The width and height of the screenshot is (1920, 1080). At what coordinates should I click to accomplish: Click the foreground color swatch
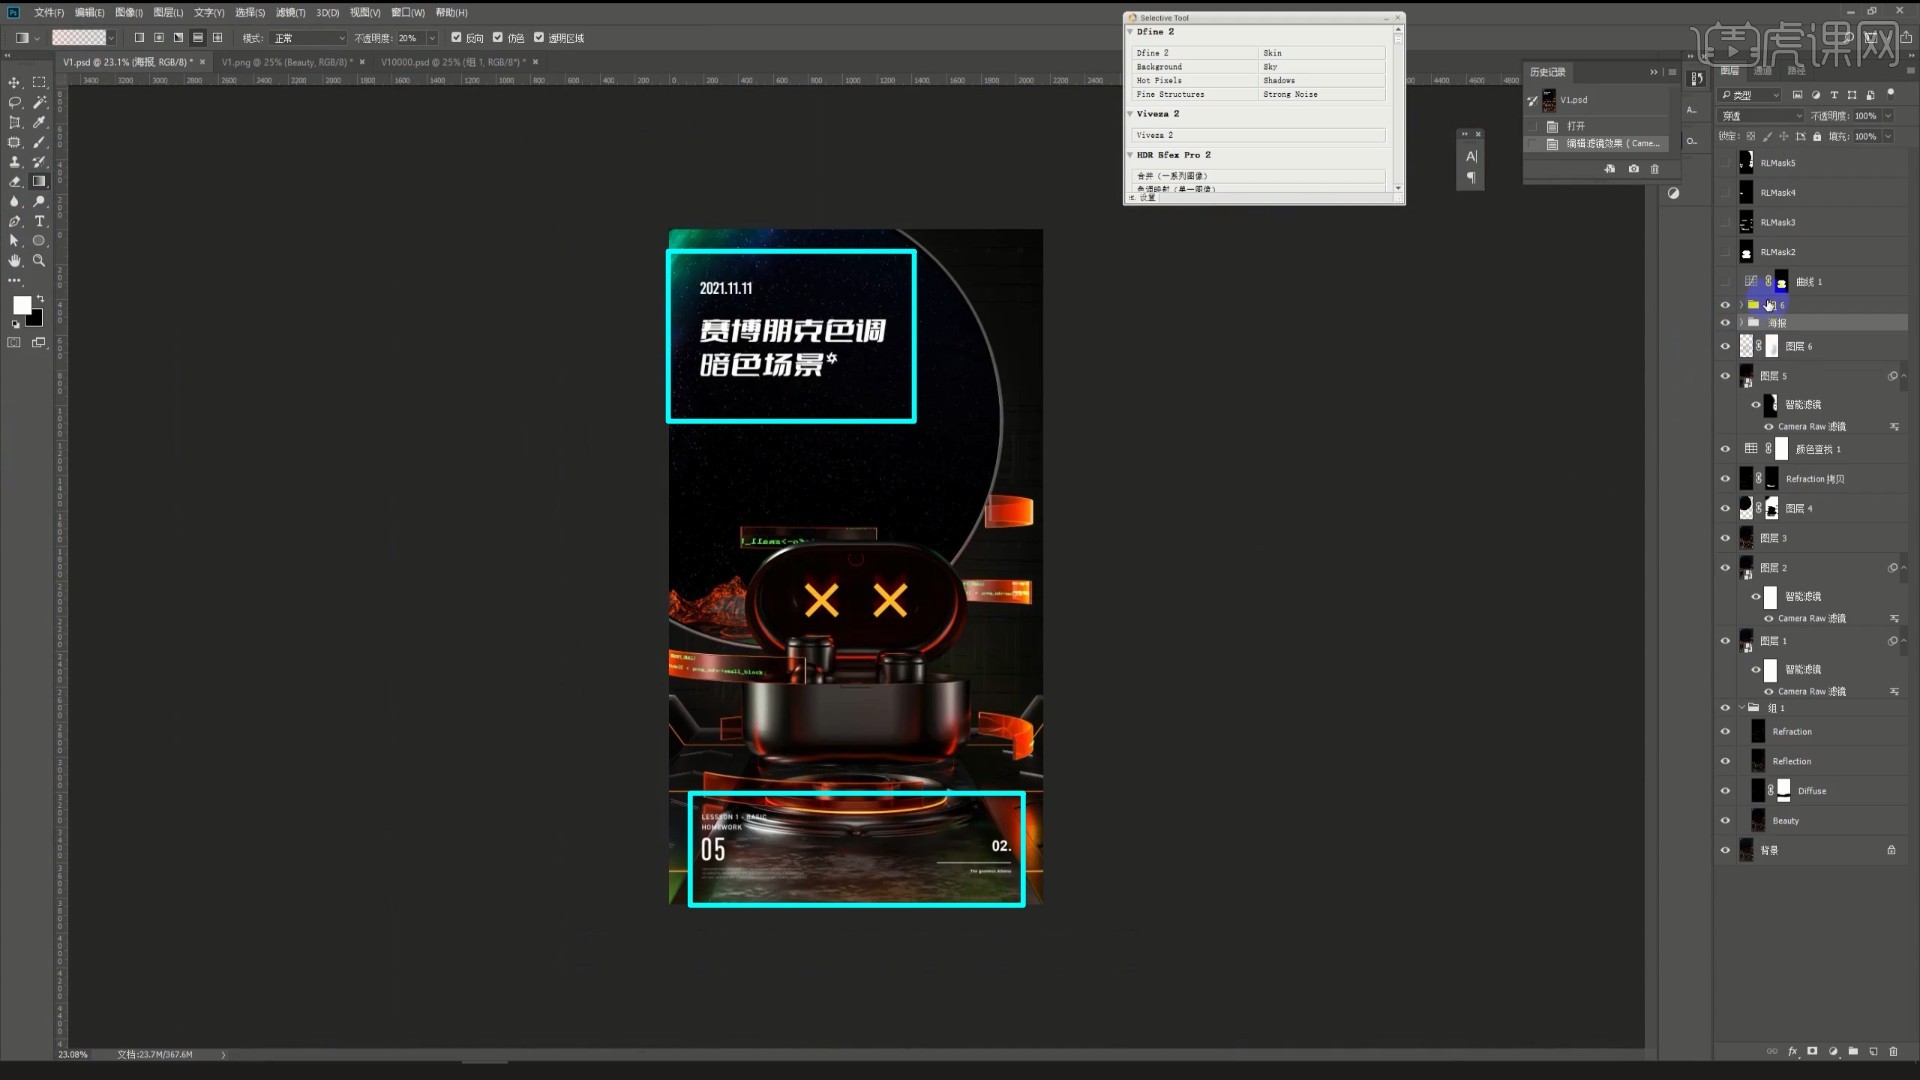(21, 305)
